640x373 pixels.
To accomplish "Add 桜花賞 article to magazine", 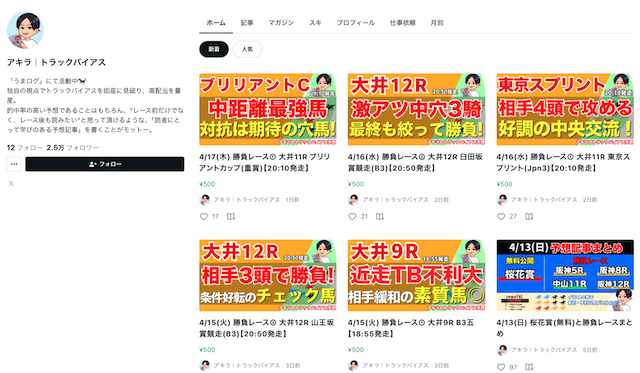I will coord(529,367).
